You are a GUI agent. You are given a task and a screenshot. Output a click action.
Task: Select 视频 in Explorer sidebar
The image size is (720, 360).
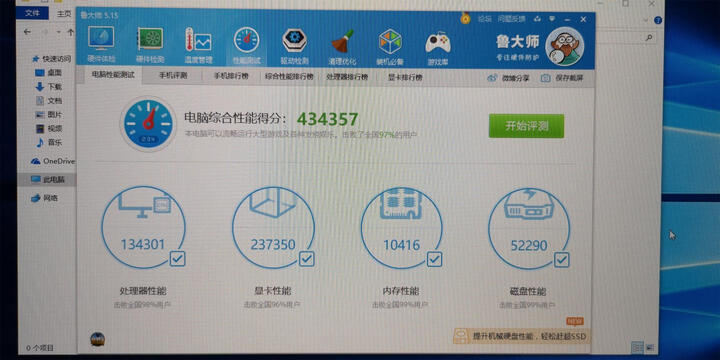click(49, 129)
